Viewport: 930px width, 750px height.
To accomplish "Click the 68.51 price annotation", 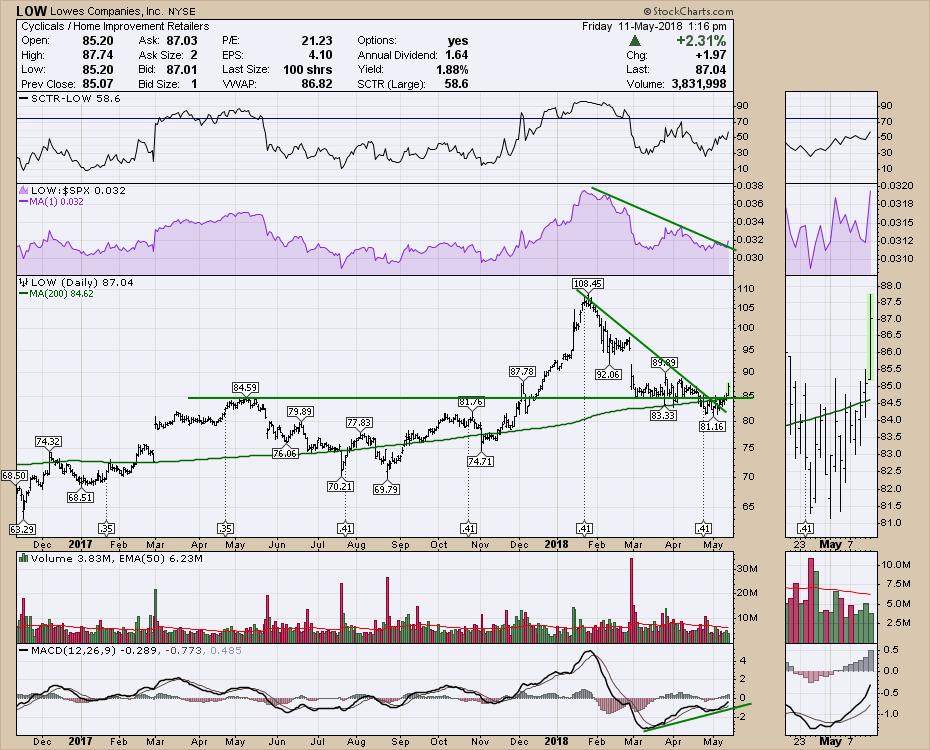I will (80, 497).
